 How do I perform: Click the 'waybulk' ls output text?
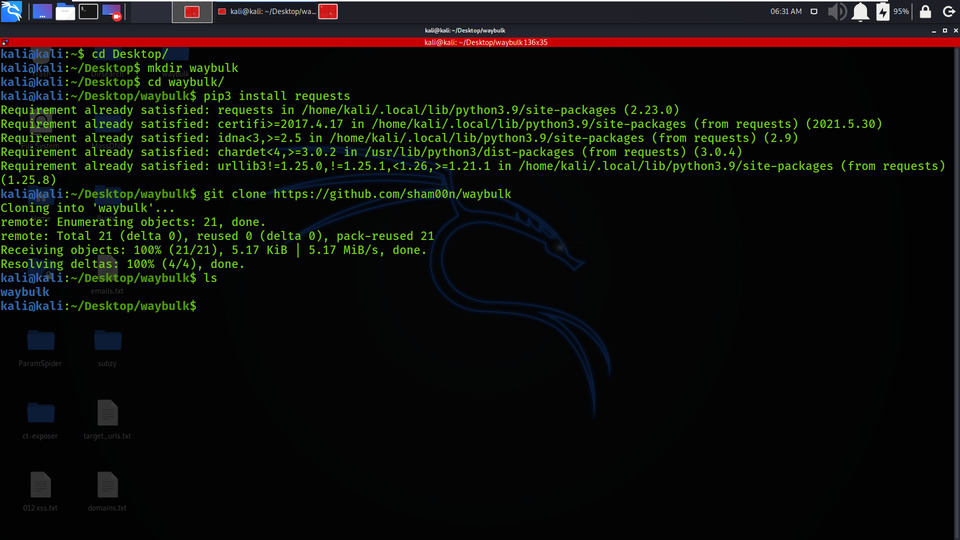click(x=24, y=292)
